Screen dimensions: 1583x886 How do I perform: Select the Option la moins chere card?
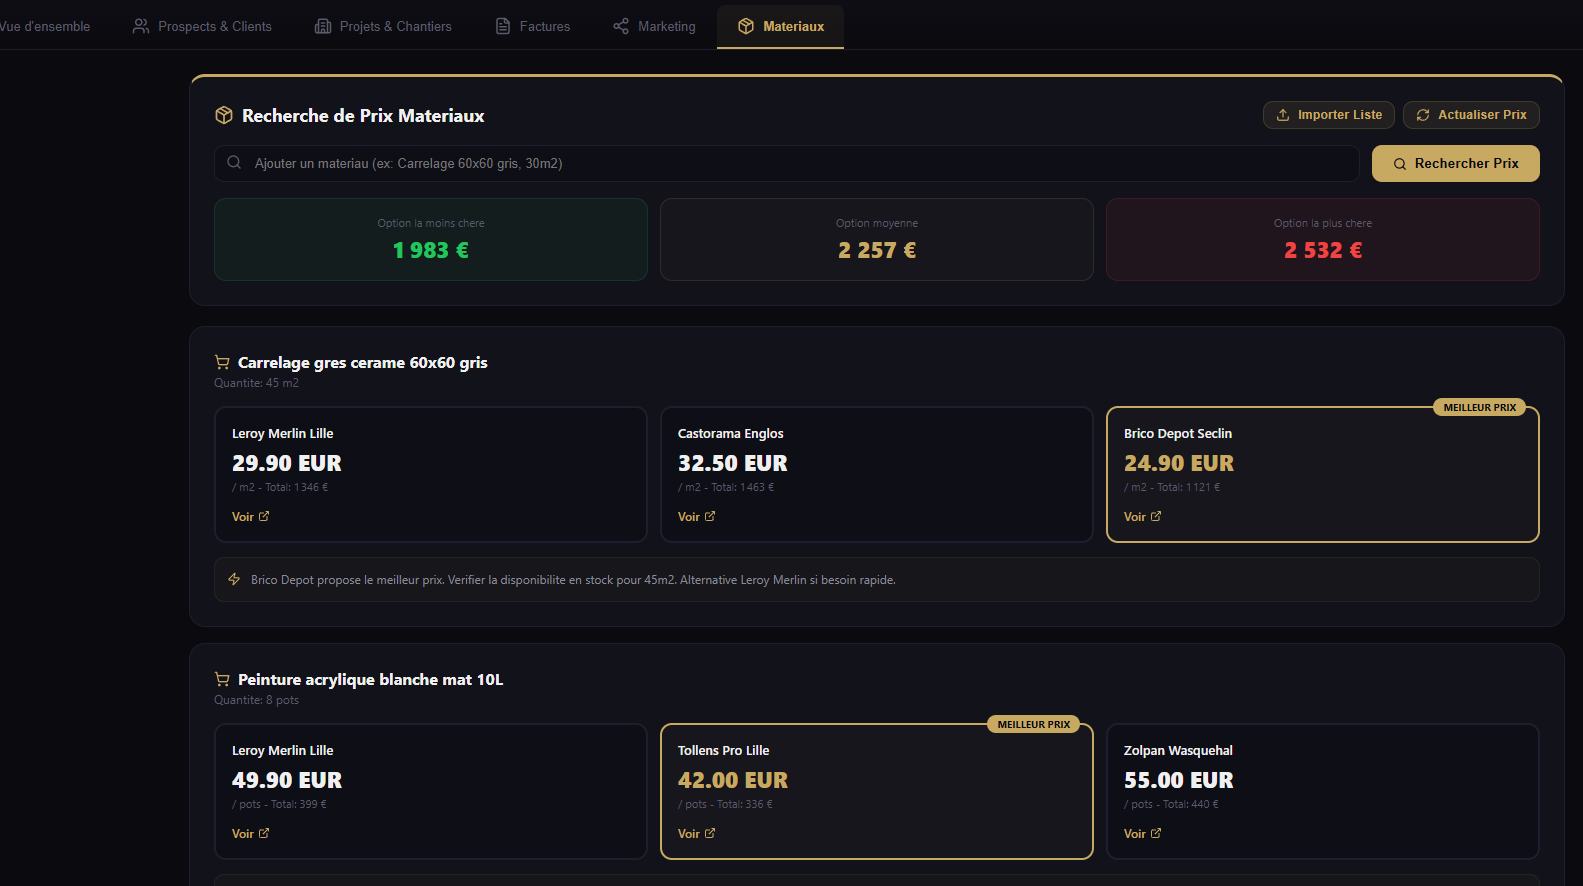tap(431, 240)
